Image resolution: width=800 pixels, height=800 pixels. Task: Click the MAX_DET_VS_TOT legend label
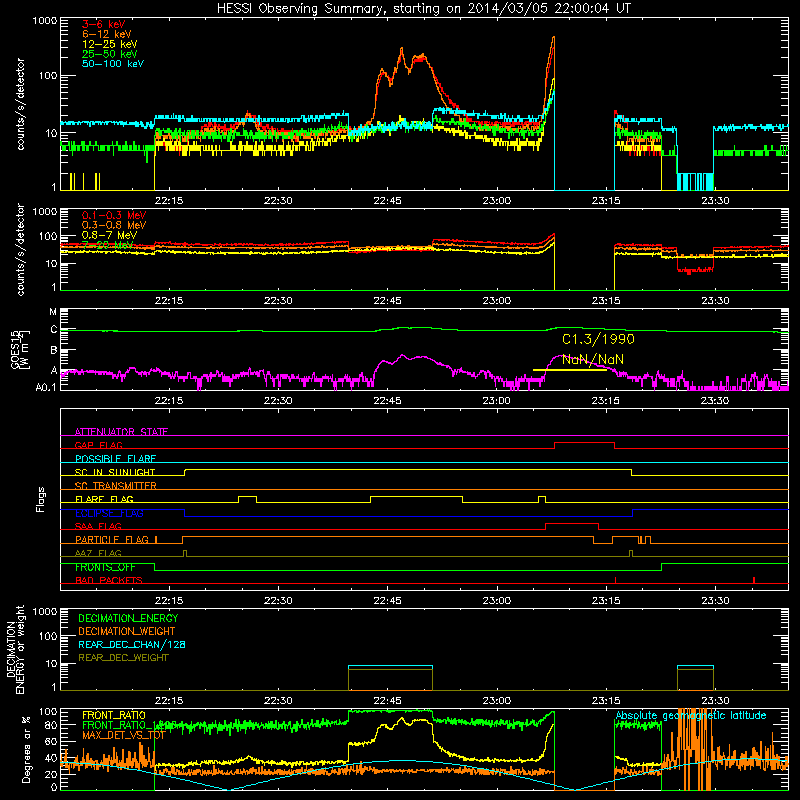click(x=124, y=735)
